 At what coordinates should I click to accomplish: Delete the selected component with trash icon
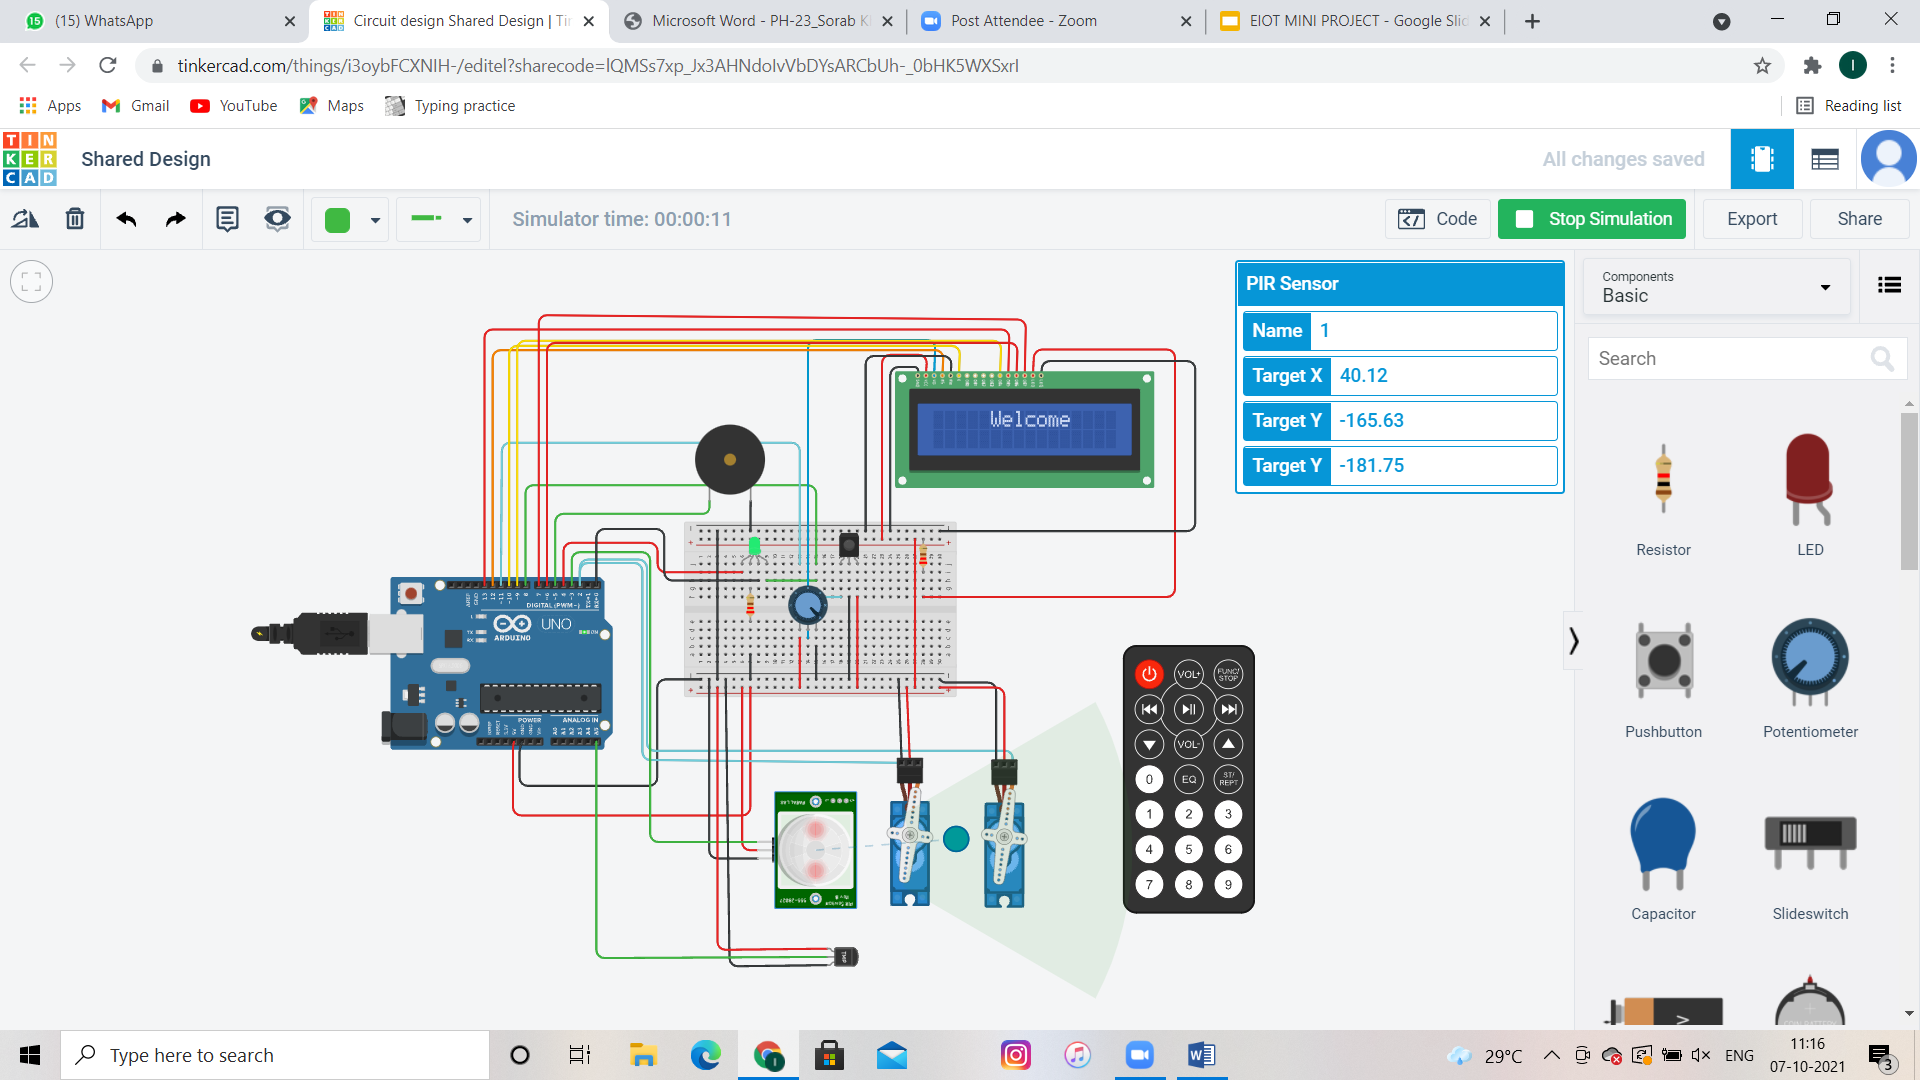(75, 218)
